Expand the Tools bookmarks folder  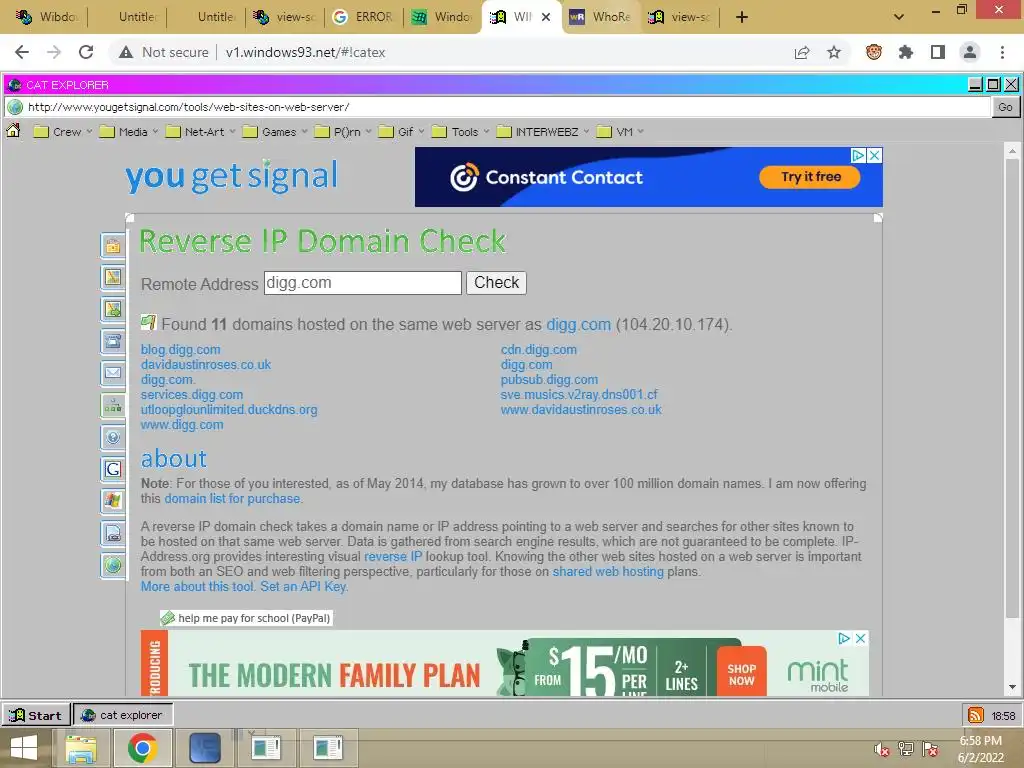click(x=461, y=132)
